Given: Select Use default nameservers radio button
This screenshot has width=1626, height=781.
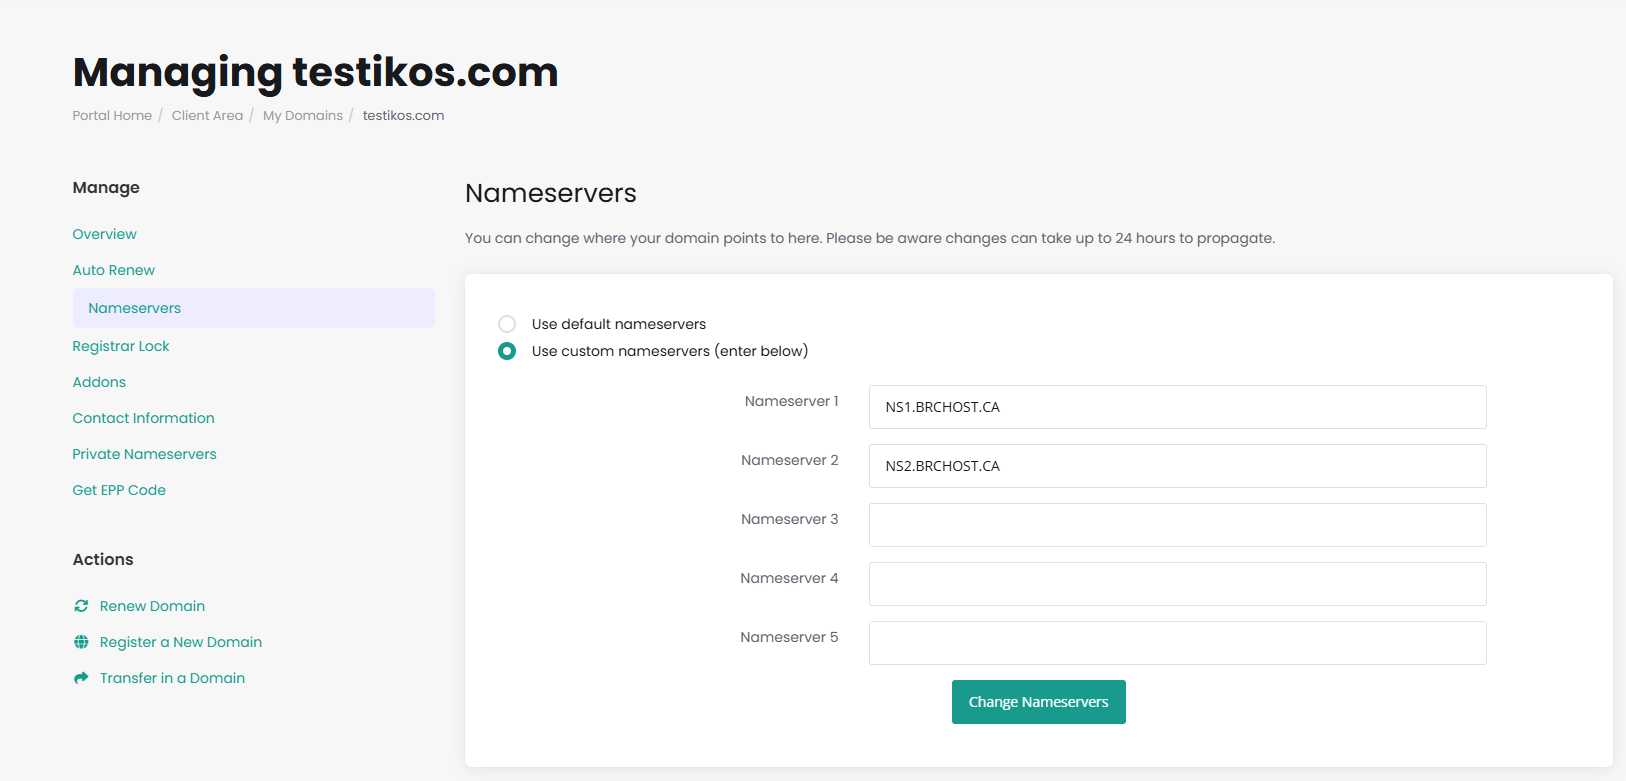Looking at the screenshot, I should [x=507, y=324].
